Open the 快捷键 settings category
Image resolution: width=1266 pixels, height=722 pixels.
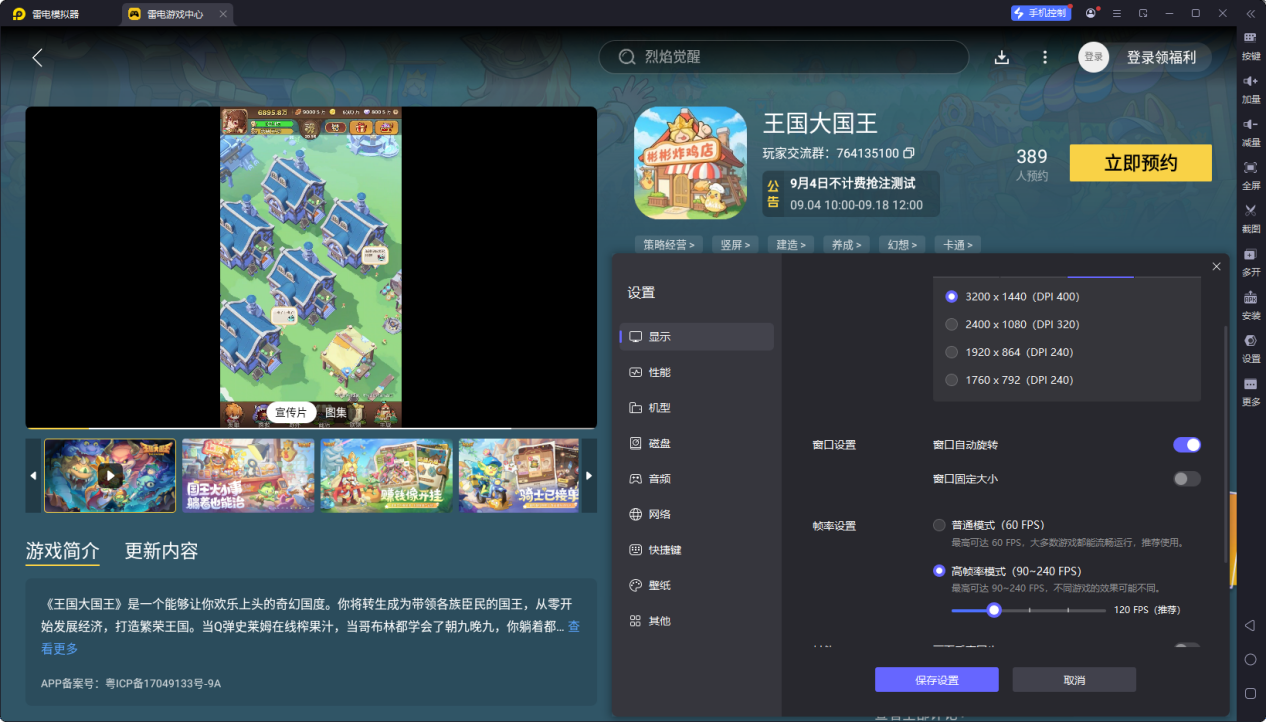click(697, 550)
